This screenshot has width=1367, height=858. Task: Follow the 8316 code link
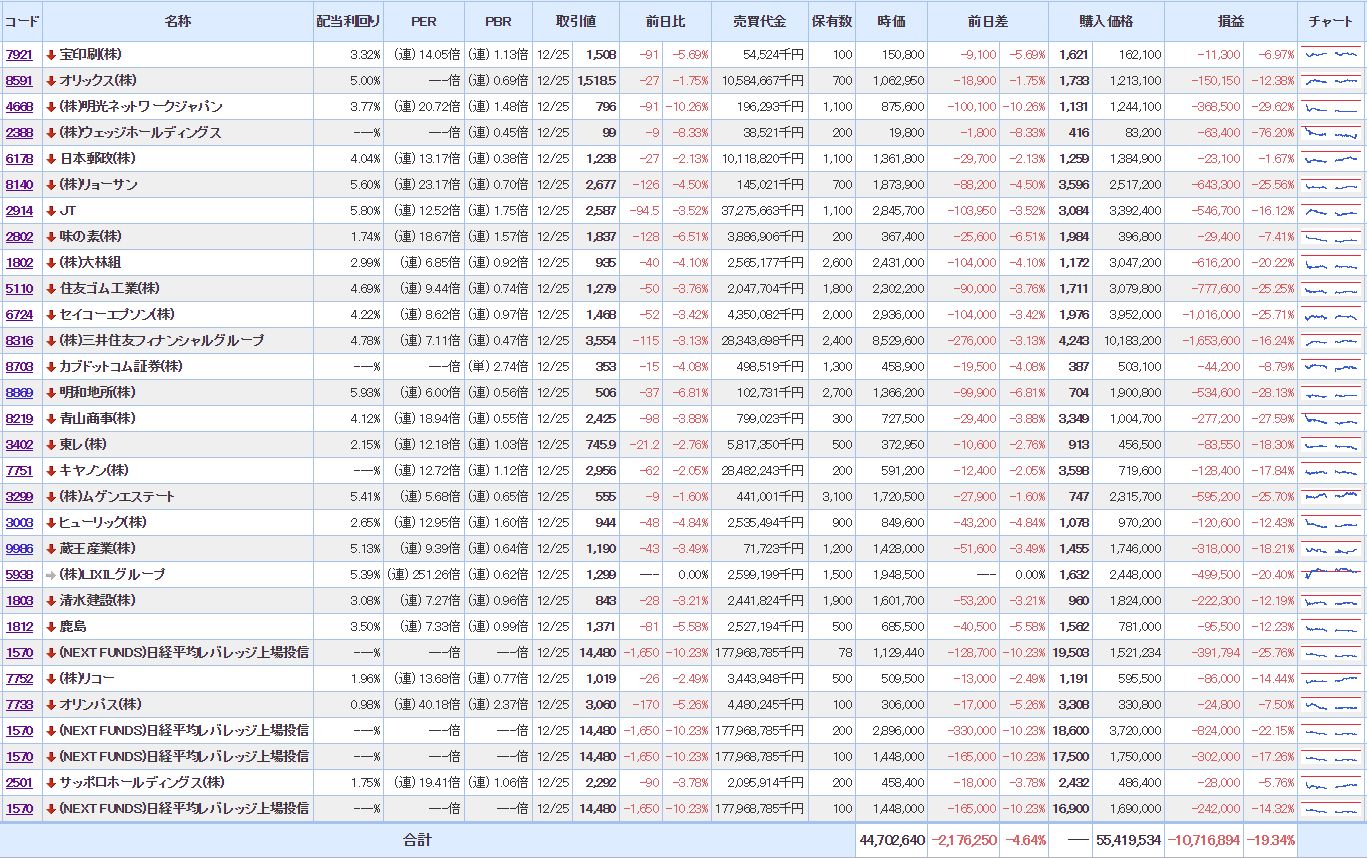(19, 341)
